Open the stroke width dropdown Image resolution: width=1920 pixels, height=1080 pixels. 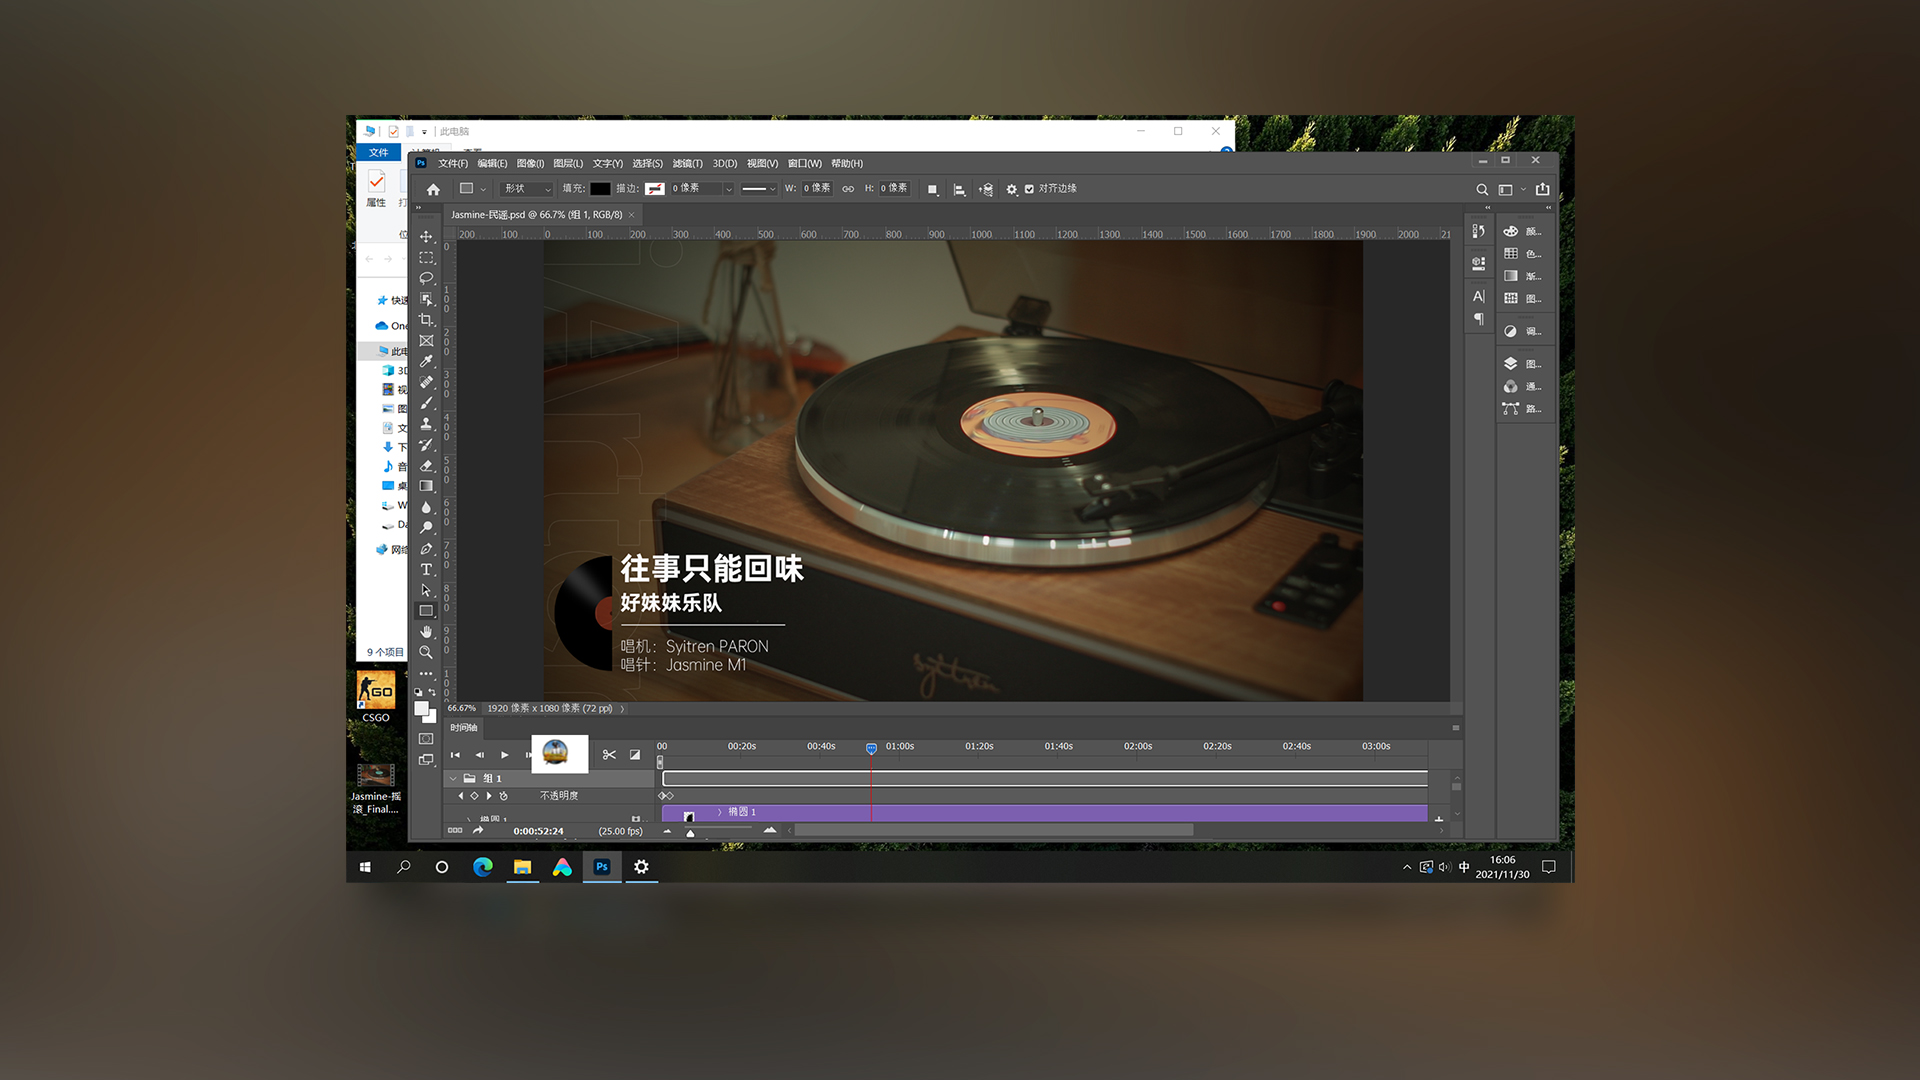pyautogui.click(x=729, y=189)
